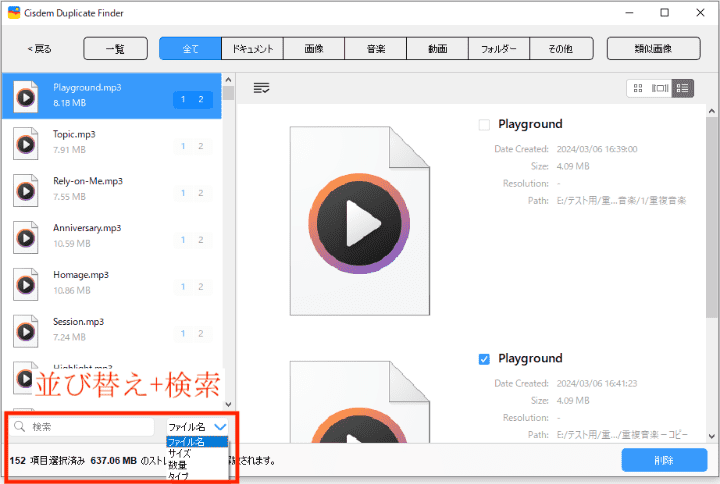Click the Rely-on-Me.mp3 file icon
720x484 pixels.
[x=25, y=191]
